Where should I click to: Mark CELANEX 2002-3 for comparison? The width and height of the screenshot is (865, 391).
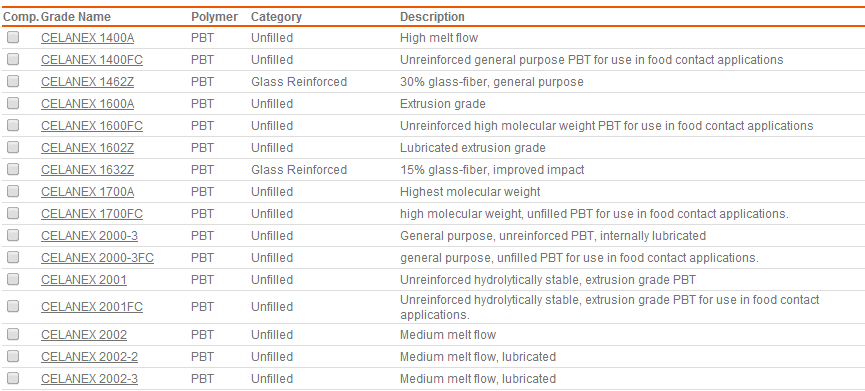(13, 379)
